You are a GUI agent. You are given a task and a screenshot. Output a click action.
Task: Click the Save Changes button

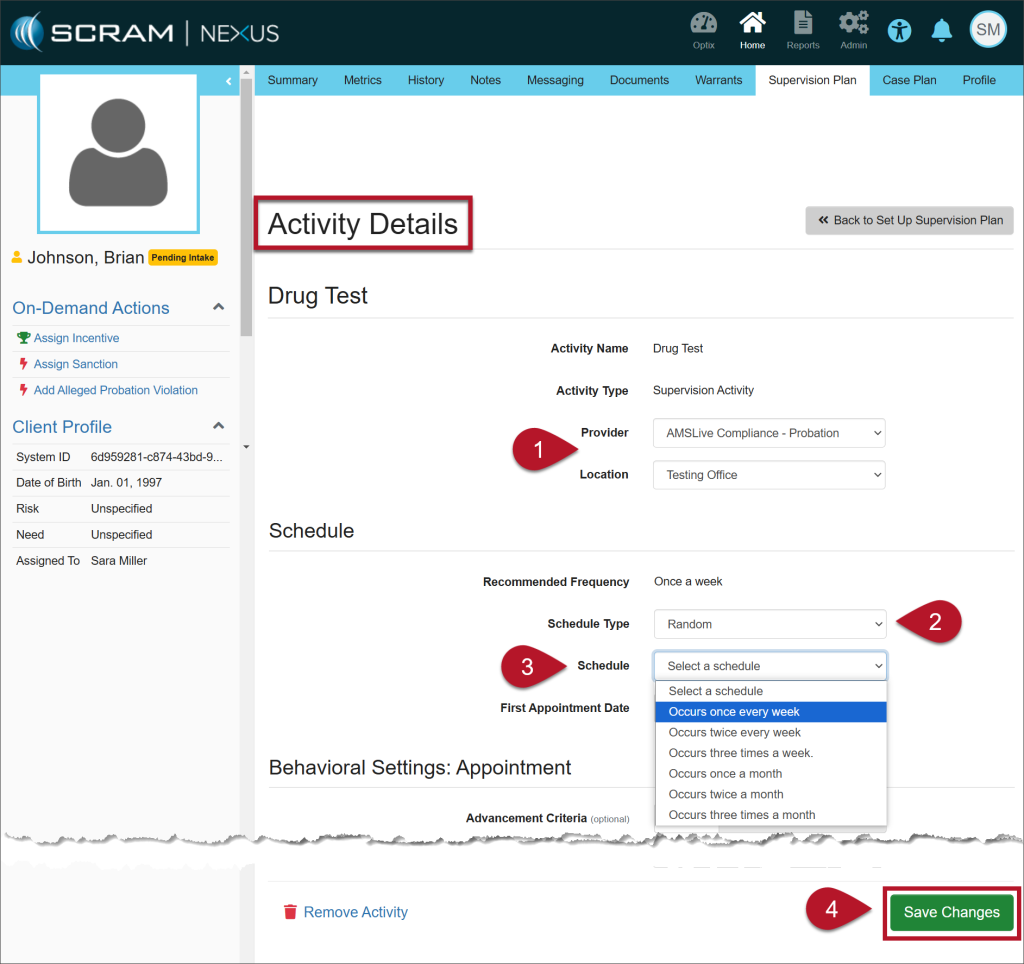951,912
